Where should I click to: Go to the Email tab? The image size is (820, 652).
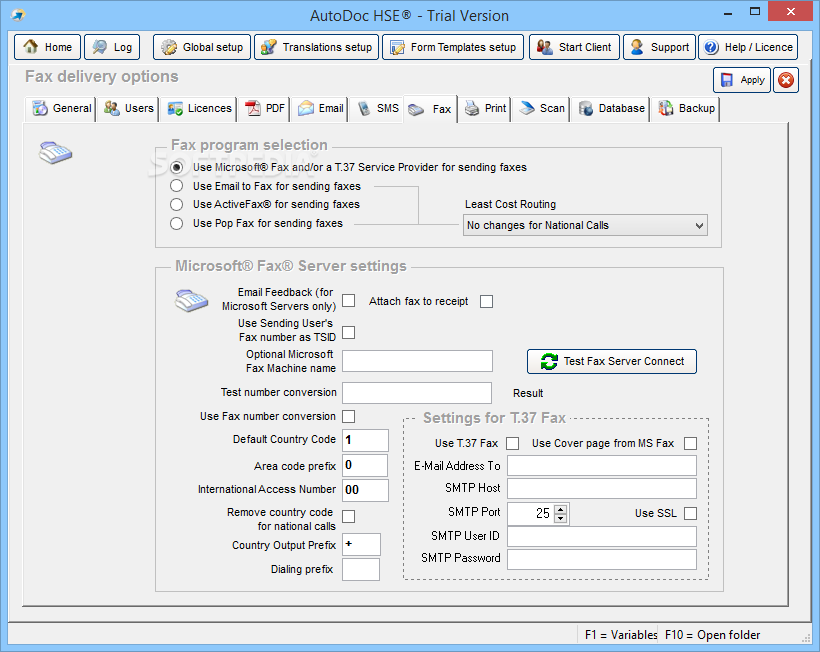point(320,109)
